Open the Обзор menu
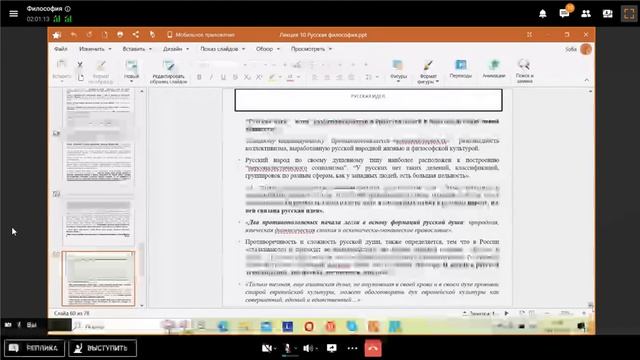The height and width of the screenshot is (360, 640). tap(267, 49)
